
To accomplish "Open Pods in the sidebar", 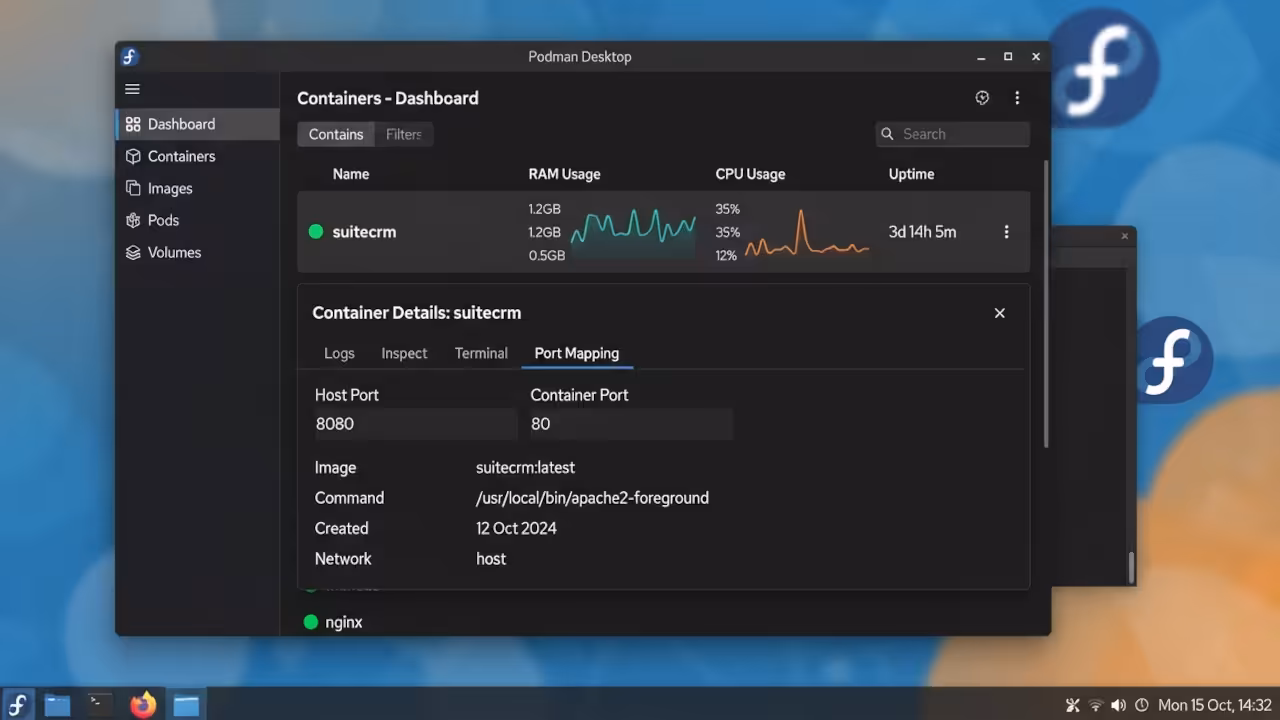I will [198, 220].
